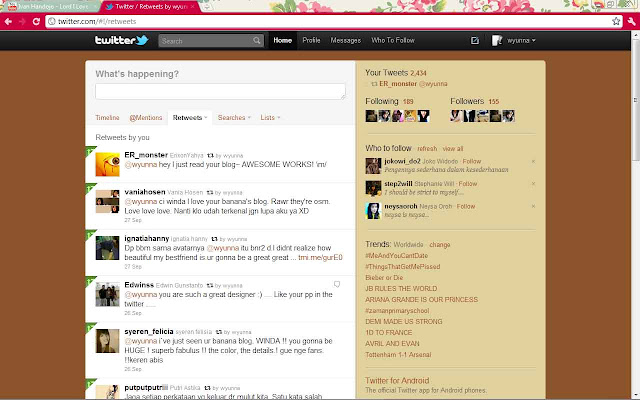Open JB RULES THE WORLD trend
The width and height of the screenshot is (640, 400).
(x=401, y=289)
